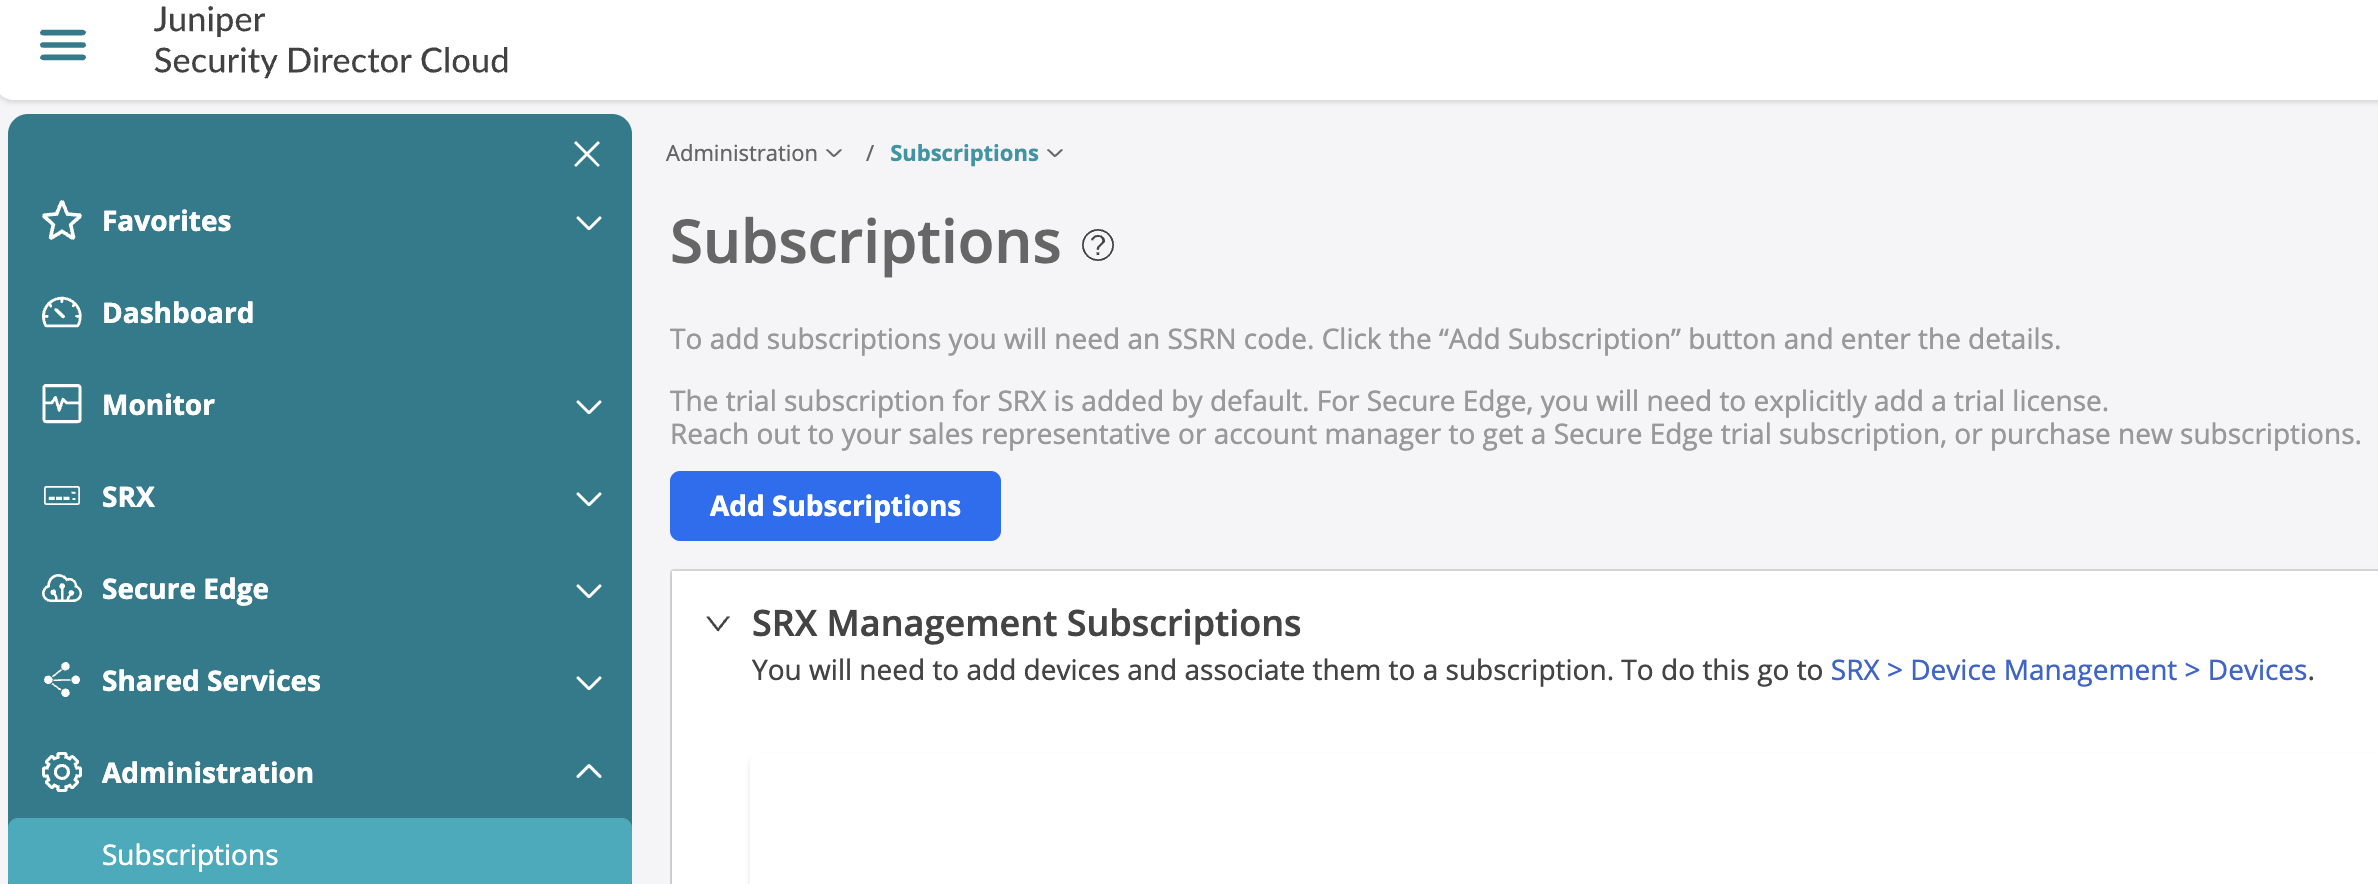Click the Administration gear icon
Viewport: 2378px width, 884px height.
point(62,772)
